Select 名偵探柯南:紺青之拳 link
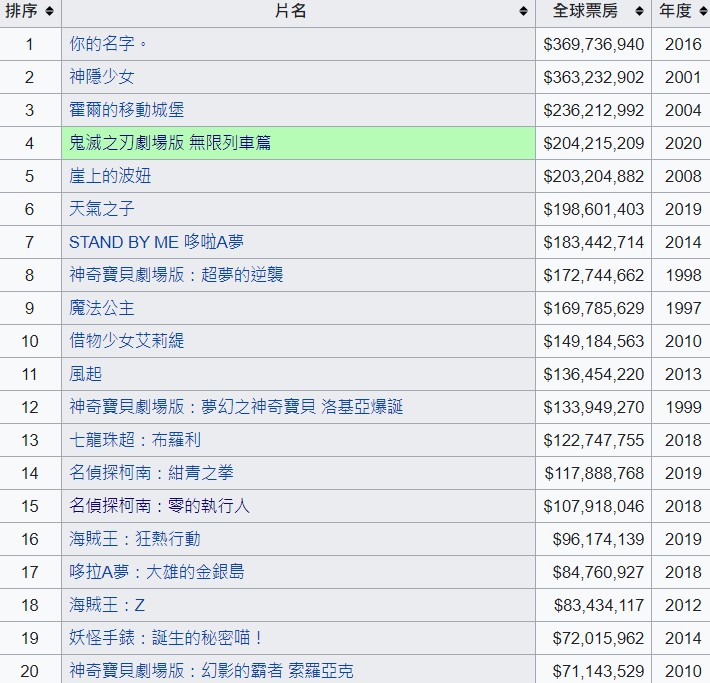The image size is (710, 683). (151, 473)
